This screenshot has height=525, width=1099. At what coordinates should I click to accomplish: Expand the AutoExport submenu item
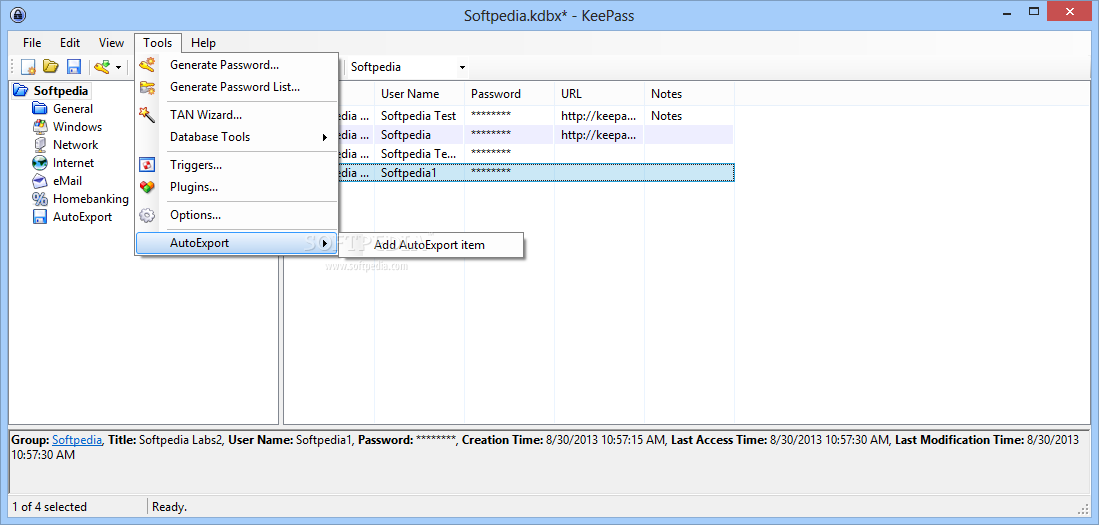237,243
